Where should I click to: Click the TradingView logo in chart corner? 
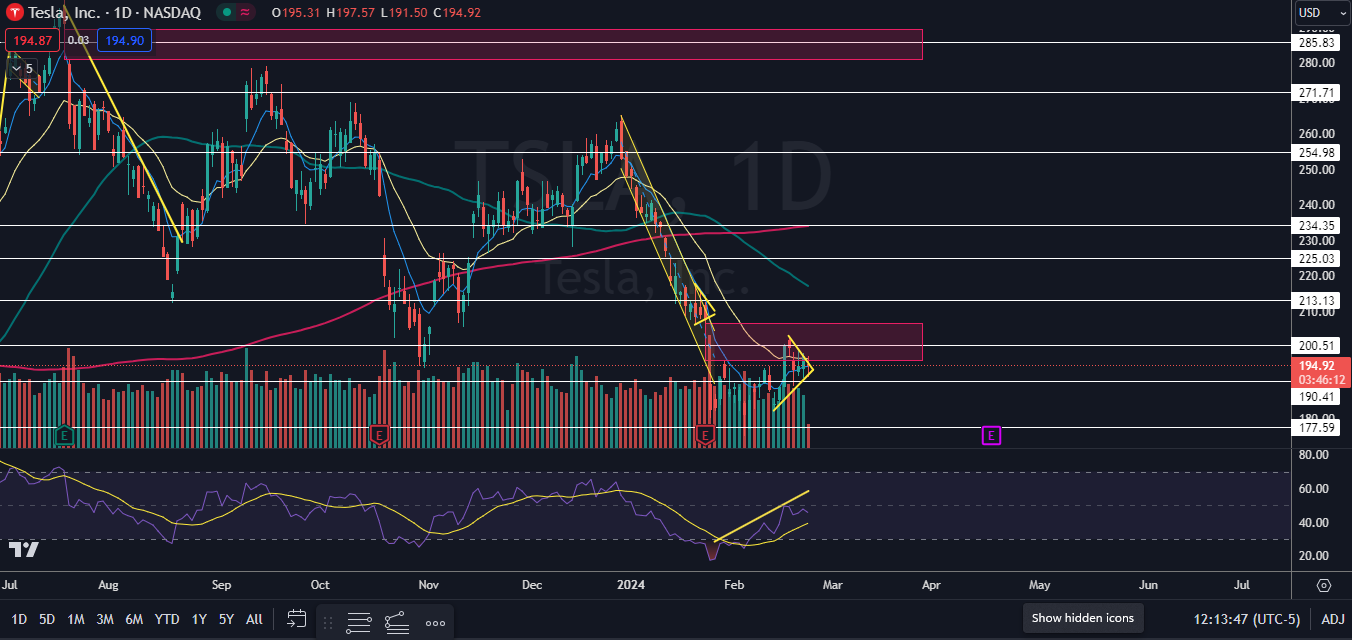(23, 549)
